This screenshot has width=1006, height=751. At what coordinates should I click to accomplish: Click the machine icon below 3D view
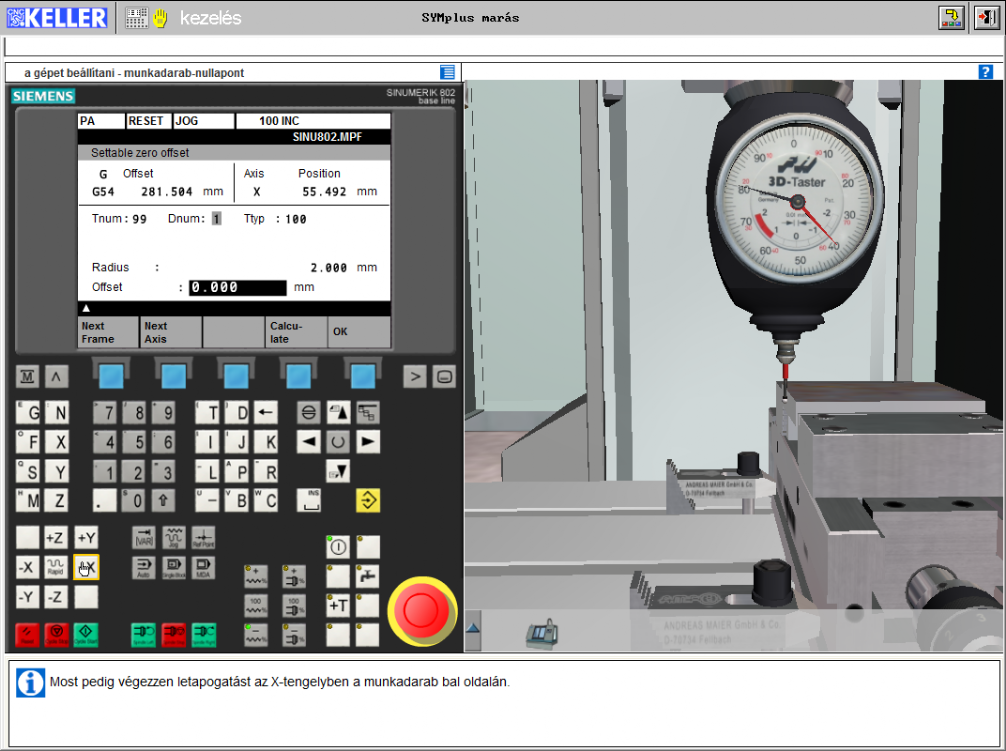pos(542,634)
